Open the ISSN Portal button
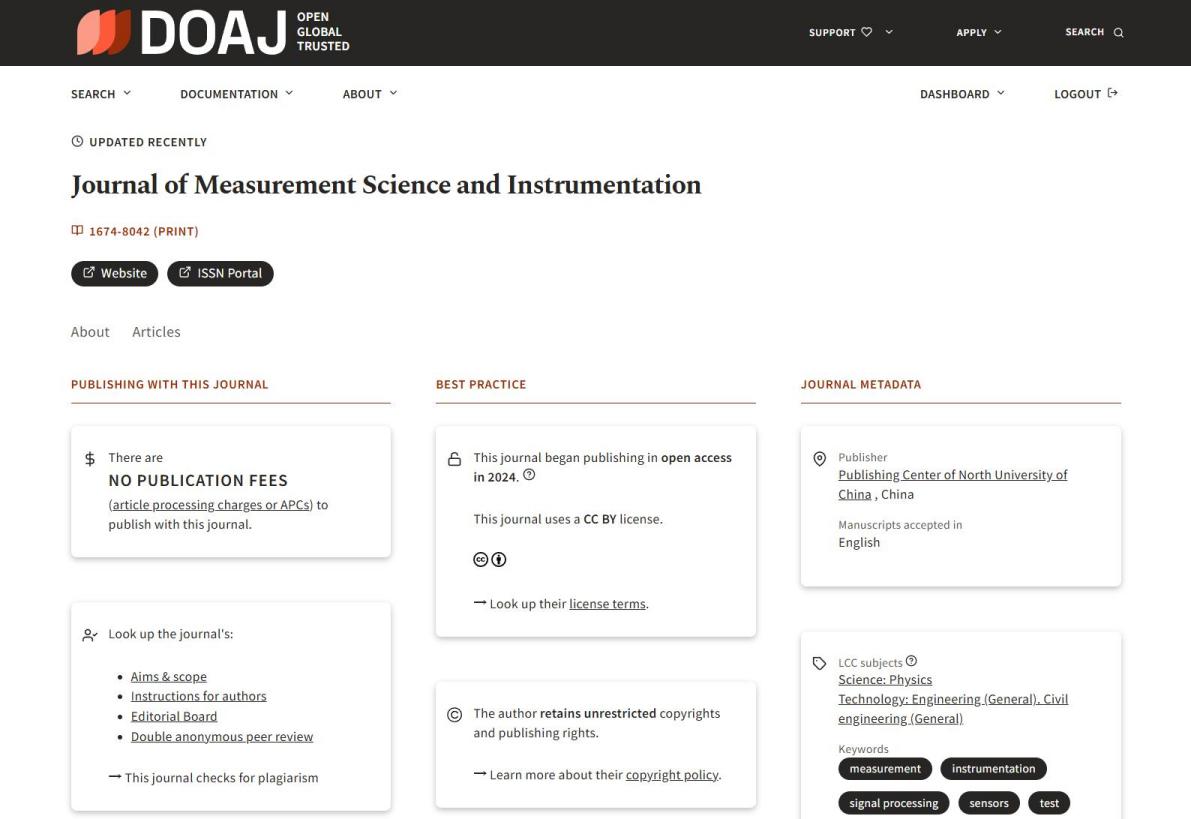Viewport: 1191px width, 819px height. [x=220, y=273]
